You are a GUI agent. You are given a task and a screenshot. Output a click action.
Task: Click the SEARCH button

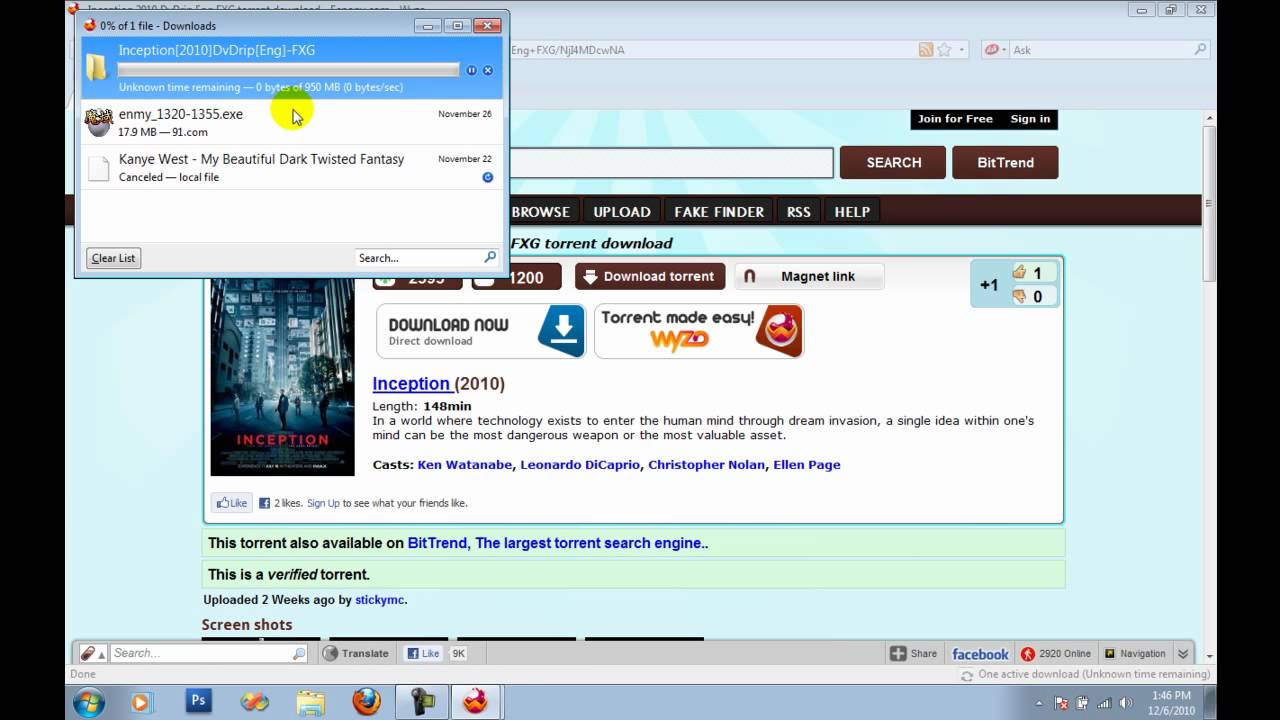click(893, 162)
